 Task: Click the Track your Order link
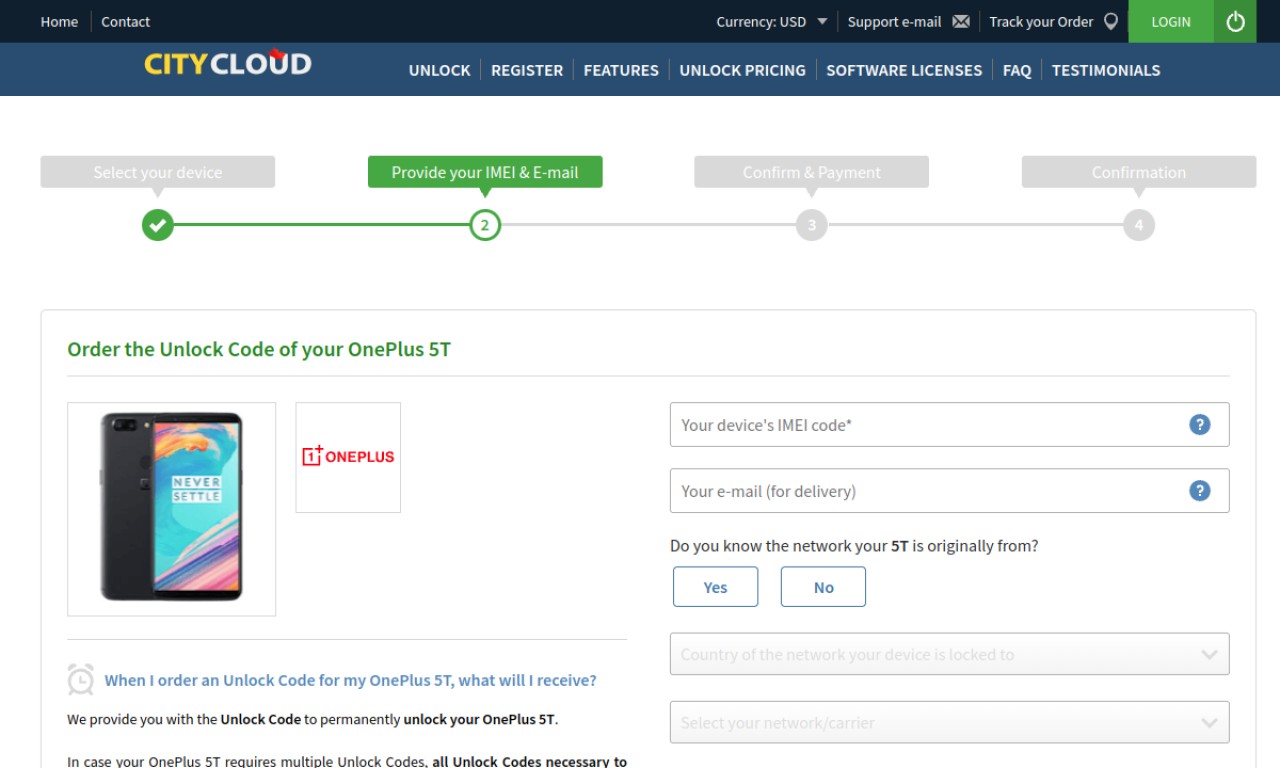click(x=1041, y=21)
